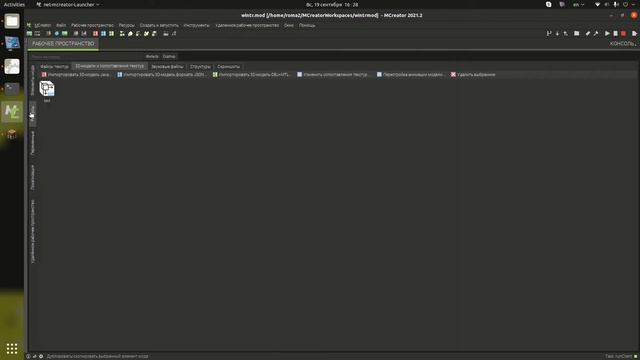This screenshot has width=640, height=360.
Task: Click the workspace search field
Action: pos(87,57)
